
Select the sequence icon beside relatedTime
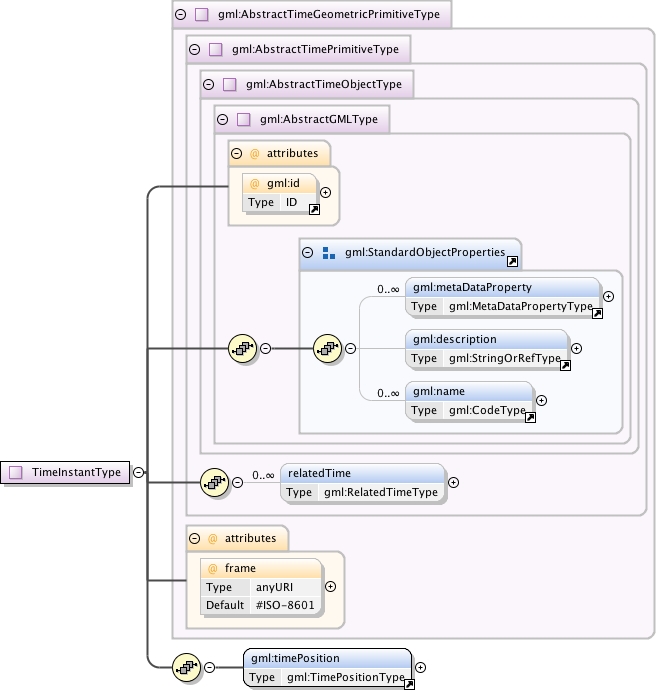[x=215, y=482]
